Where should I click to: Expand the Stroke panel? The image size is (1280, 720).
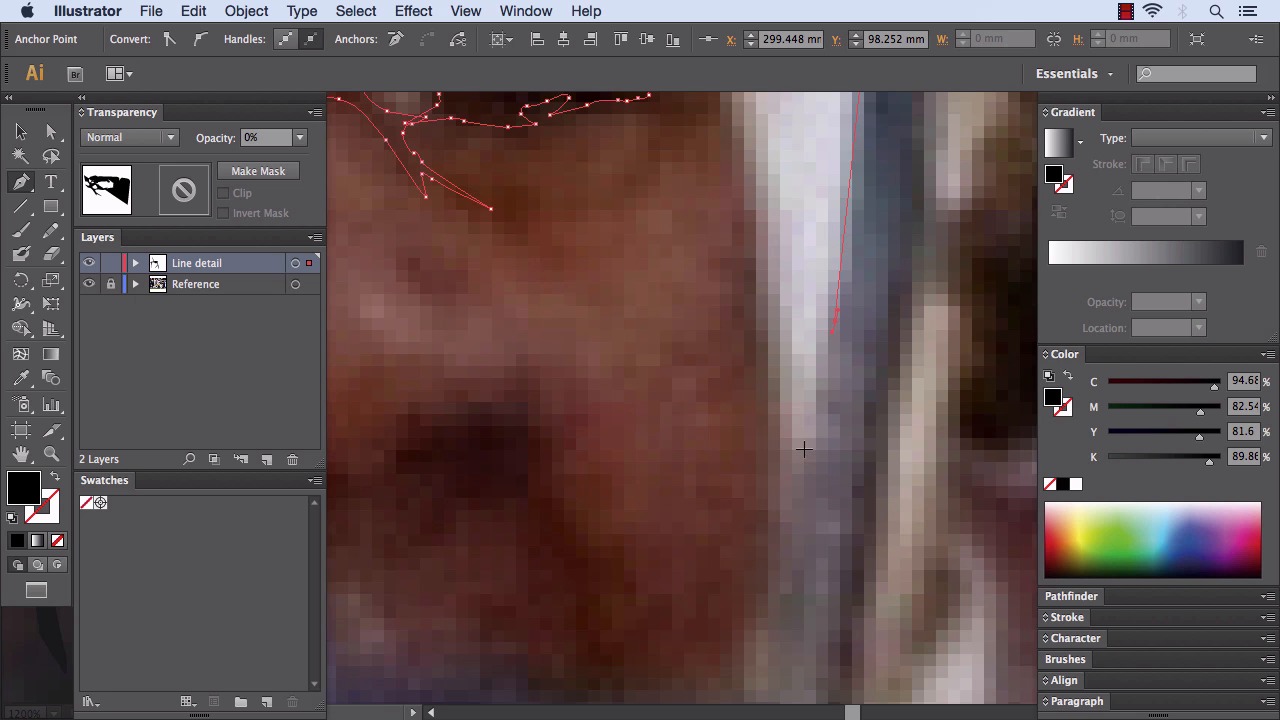coord(1066,617)
